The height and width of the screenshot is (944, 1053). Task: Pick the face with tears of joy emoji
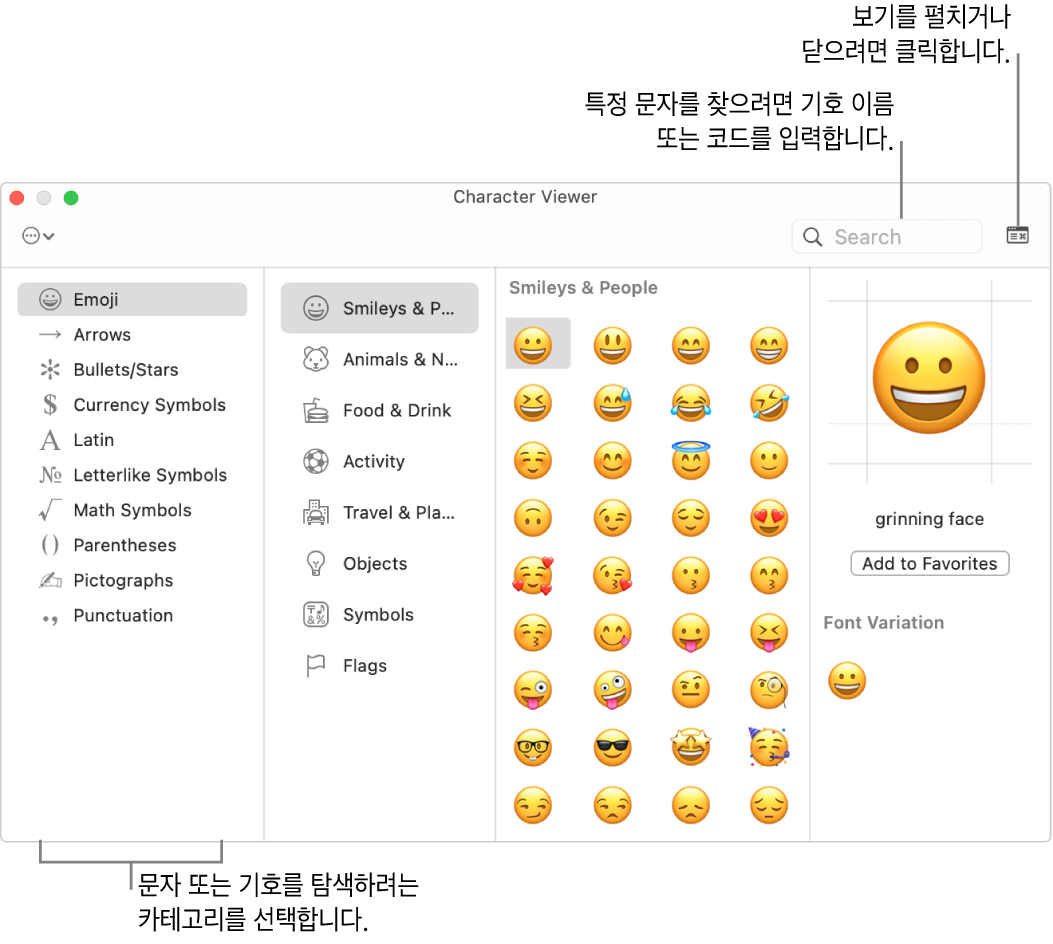[691, 404]
